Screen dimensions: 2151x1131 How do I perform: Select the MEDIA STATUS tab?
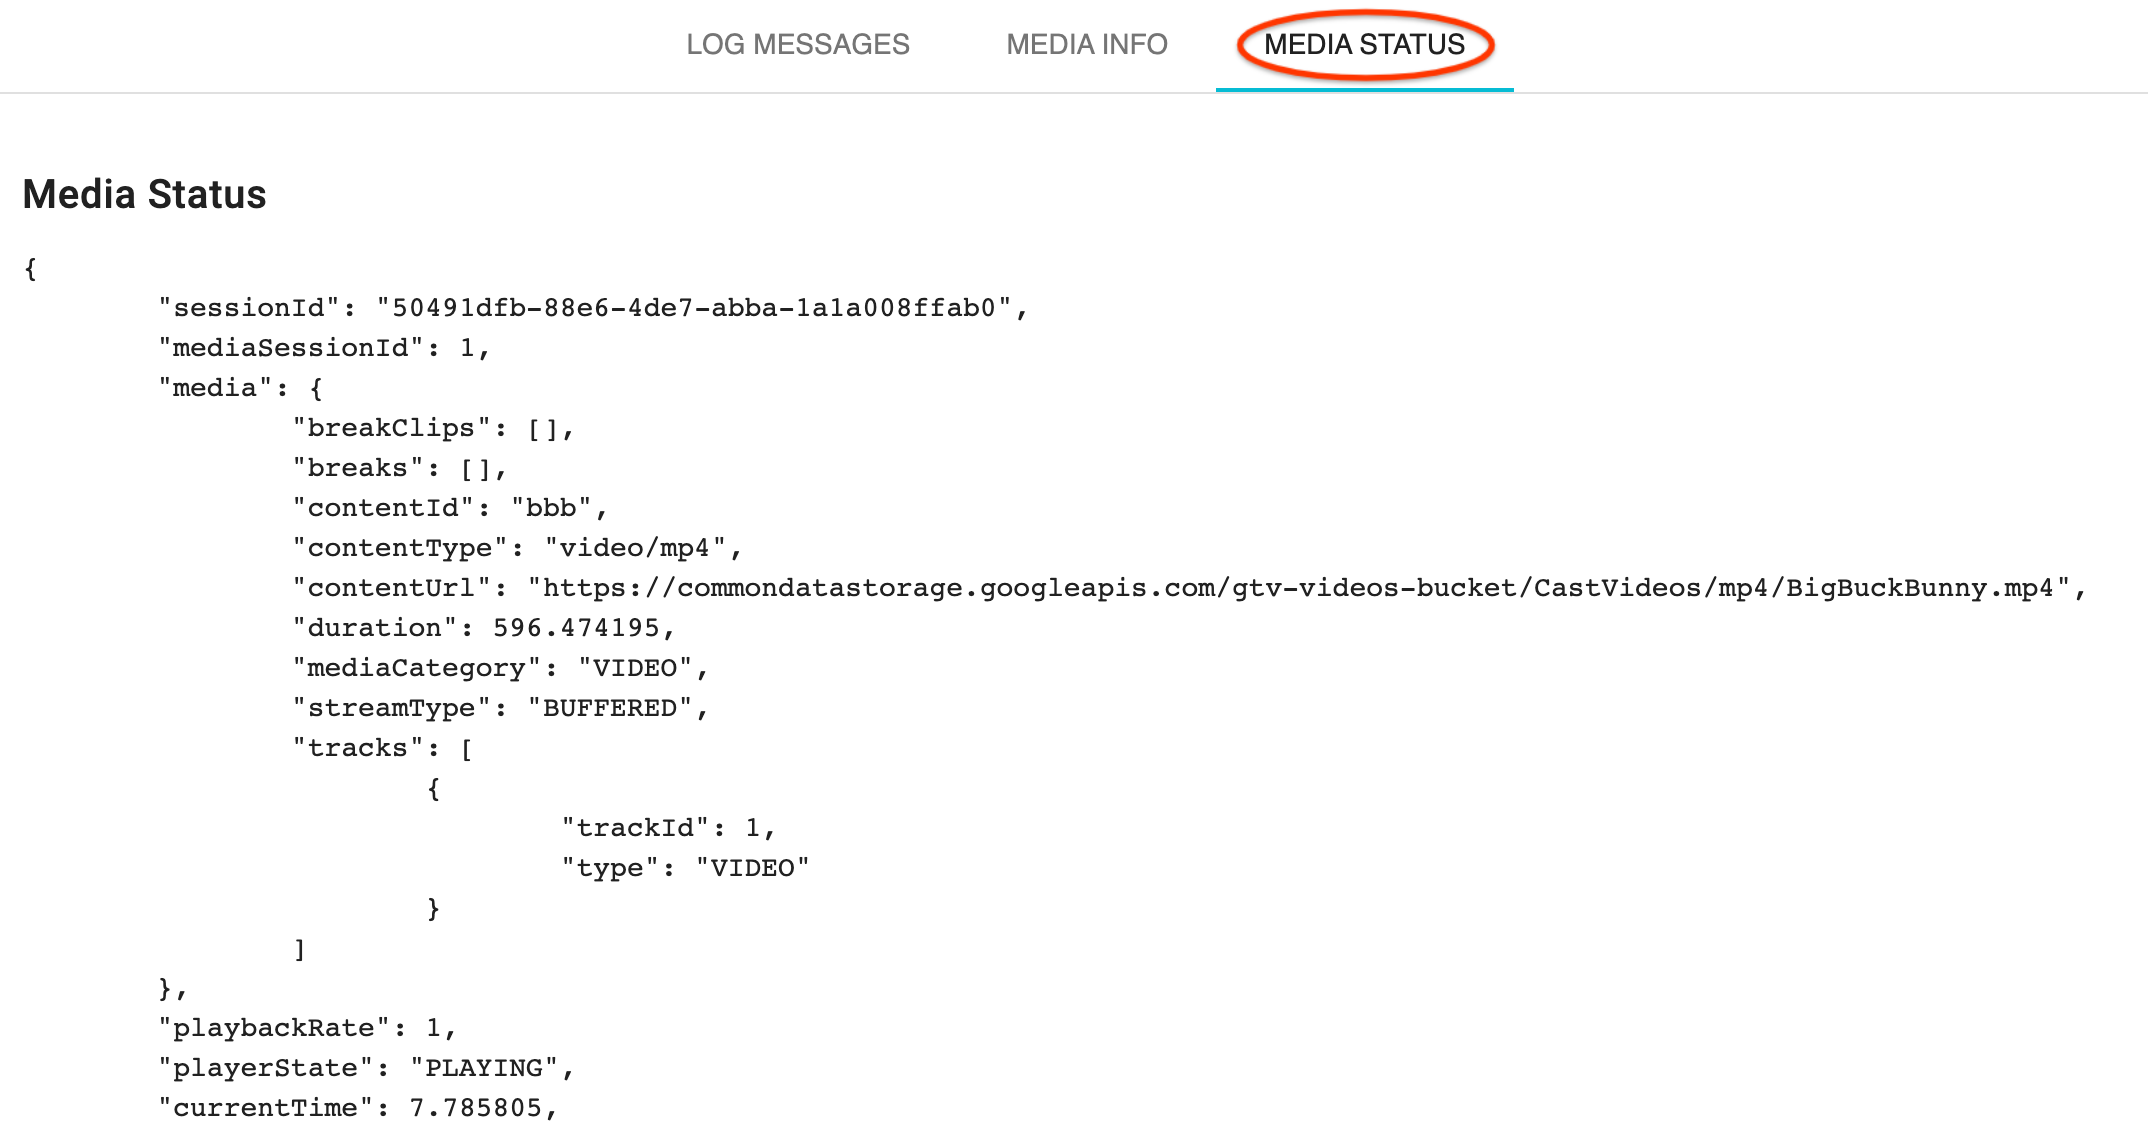coord(1364,44)
